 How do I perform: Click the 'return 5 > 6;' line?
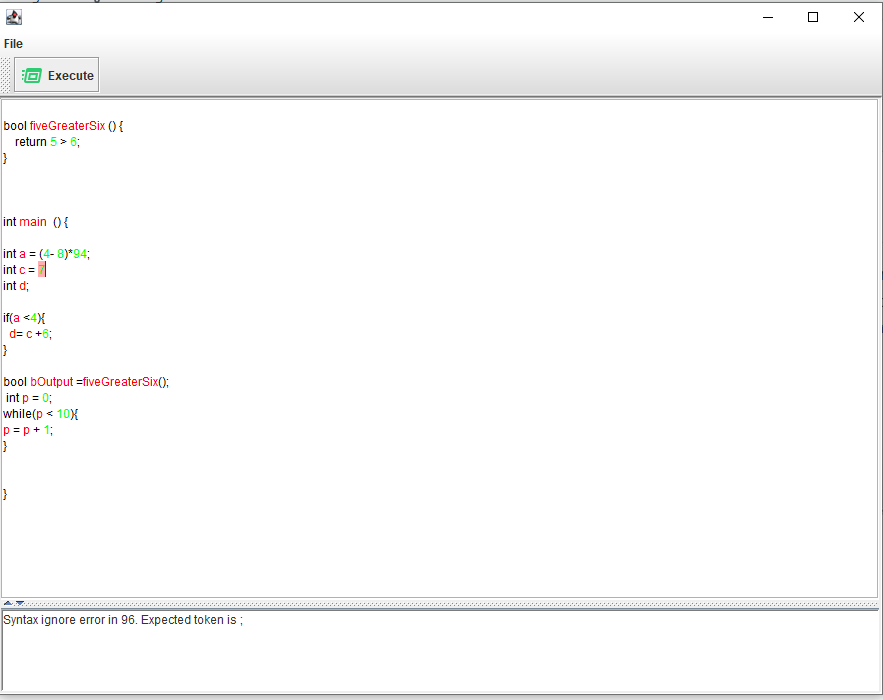(47, 142)
